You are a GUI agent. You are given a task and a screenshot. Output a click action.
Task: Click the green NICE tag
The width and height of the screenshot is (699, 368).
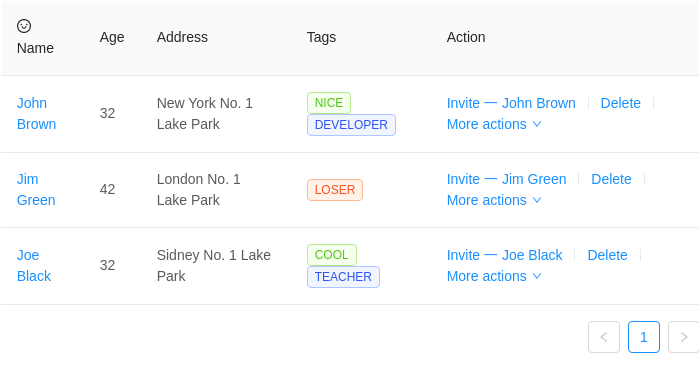[x=329, y=103]
